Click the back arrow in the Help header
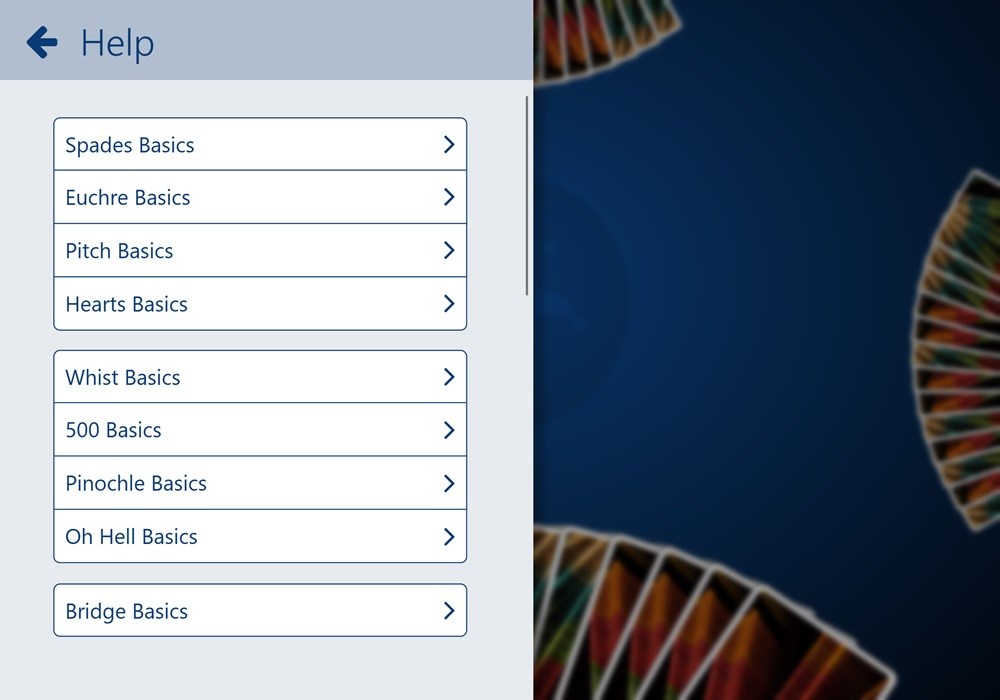The image size is (1000, 700). click(41, 41)
